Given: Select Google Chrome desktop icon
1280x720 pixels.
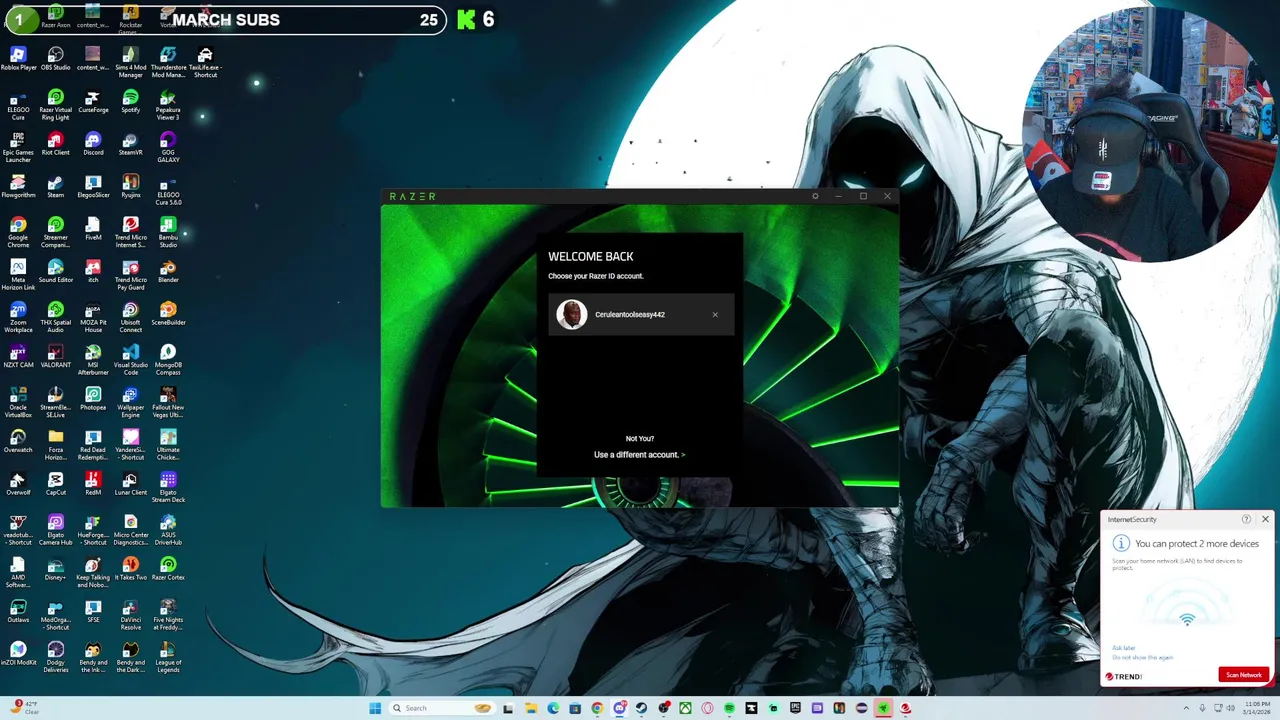Looking at the screenshot, I should point(18,233).
